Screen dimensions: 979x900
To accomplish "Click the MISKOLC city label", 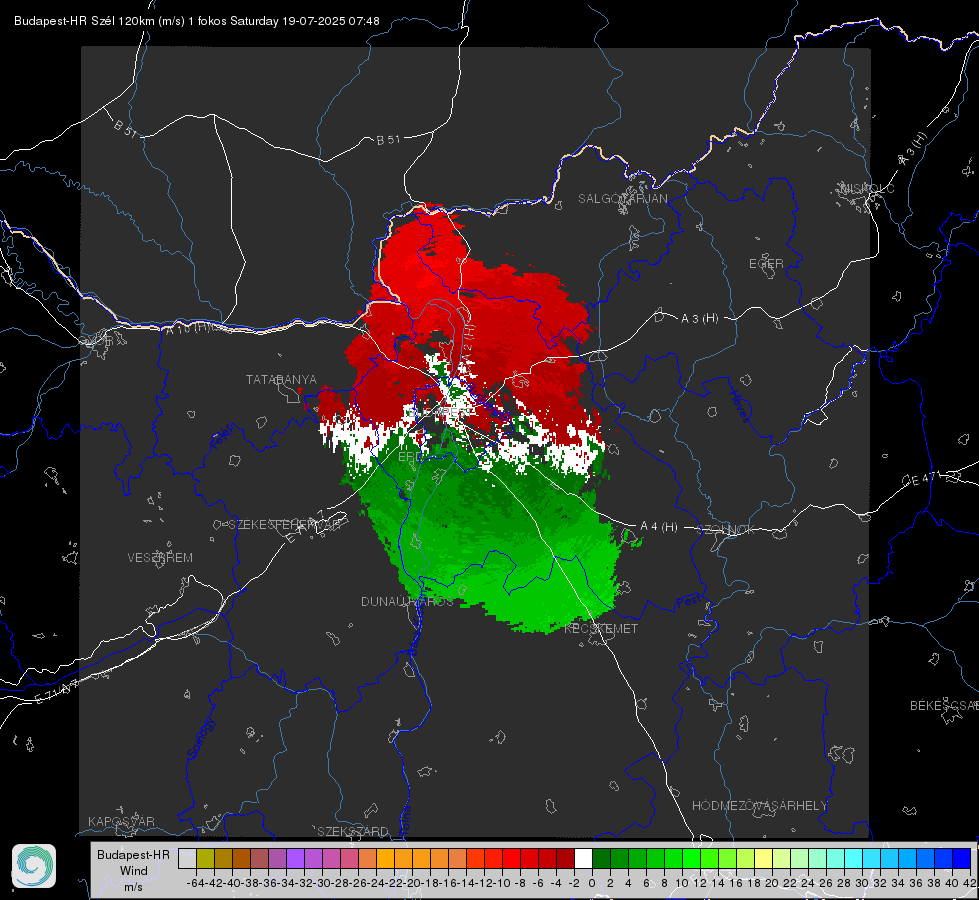I will point(867,188).
